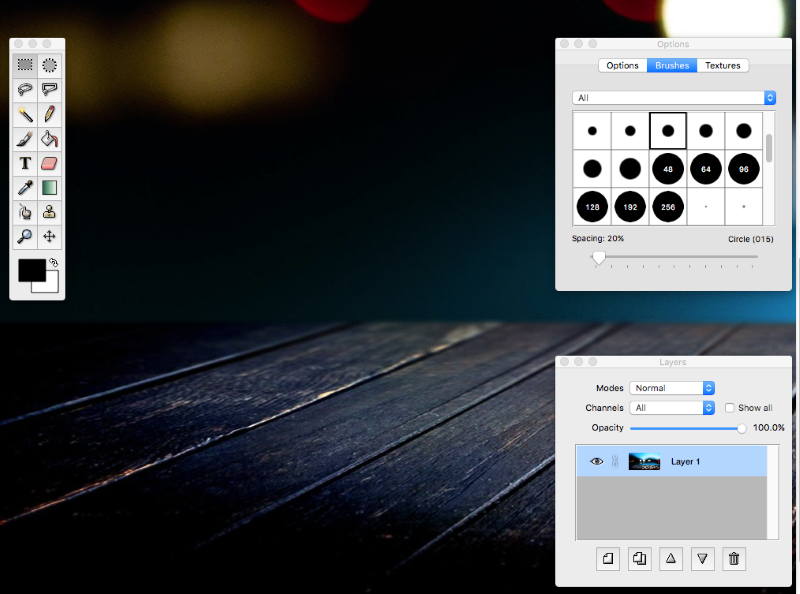Select the 96 size brush

[x=743, y=169]
